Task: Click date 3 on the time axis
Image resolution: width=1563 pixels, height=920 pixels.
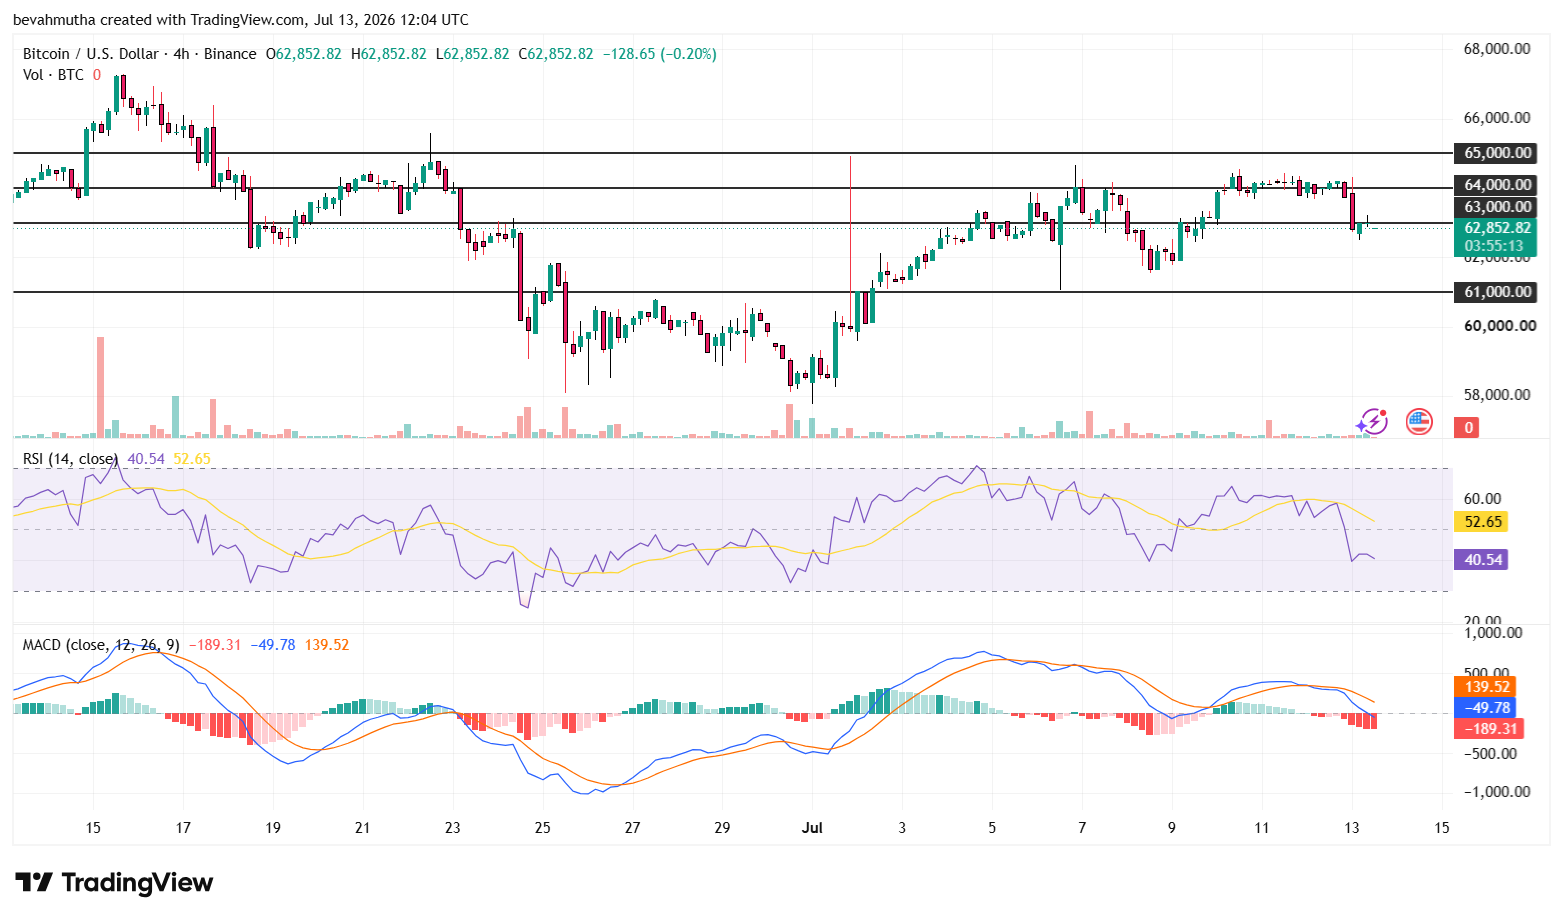Action: pos(902,828)
